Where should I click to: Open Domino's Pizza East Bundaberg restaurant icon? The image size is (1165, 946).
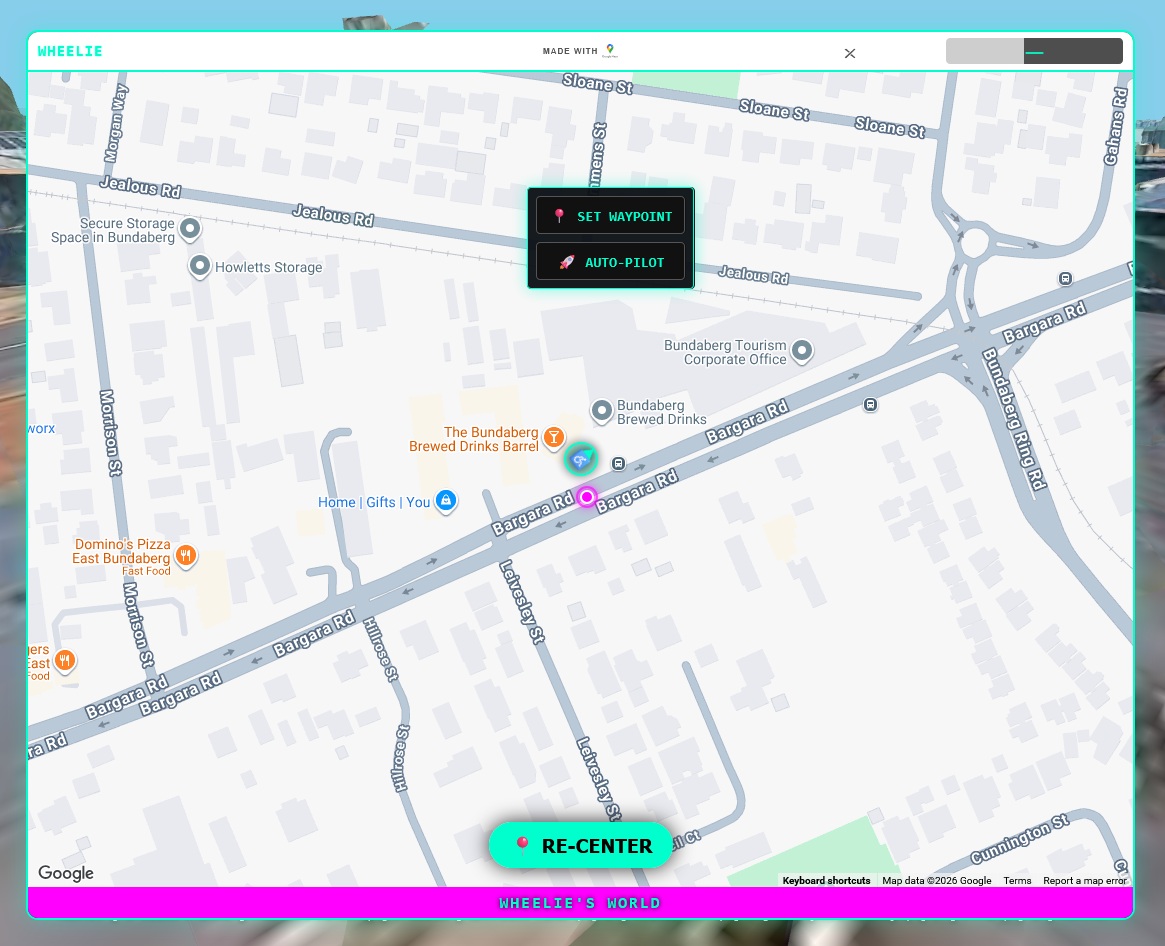[186, 555]
